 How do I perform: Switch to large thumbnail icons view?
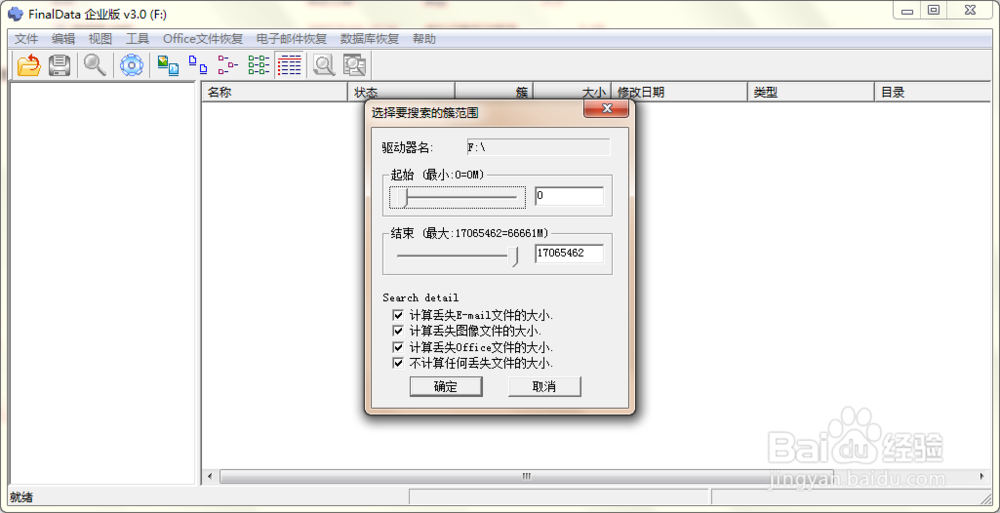point(168,65)
